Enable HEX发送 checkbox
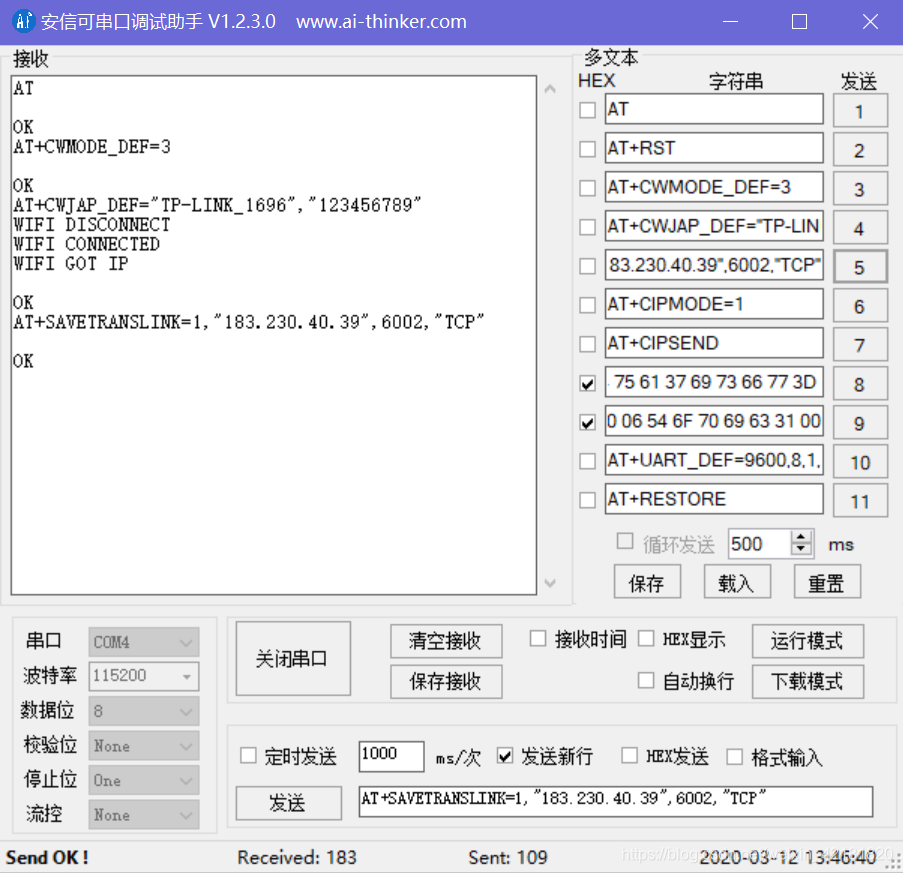903x873 pixels. tap(629, 756)
